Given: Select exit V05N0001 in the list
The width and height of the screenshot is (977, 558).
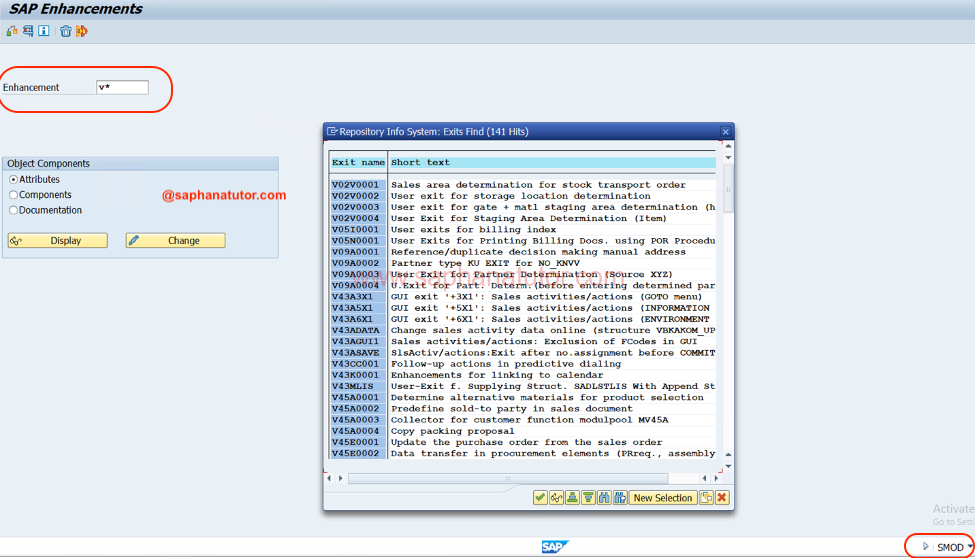Looking at the screenshot, I should (355, 241).
